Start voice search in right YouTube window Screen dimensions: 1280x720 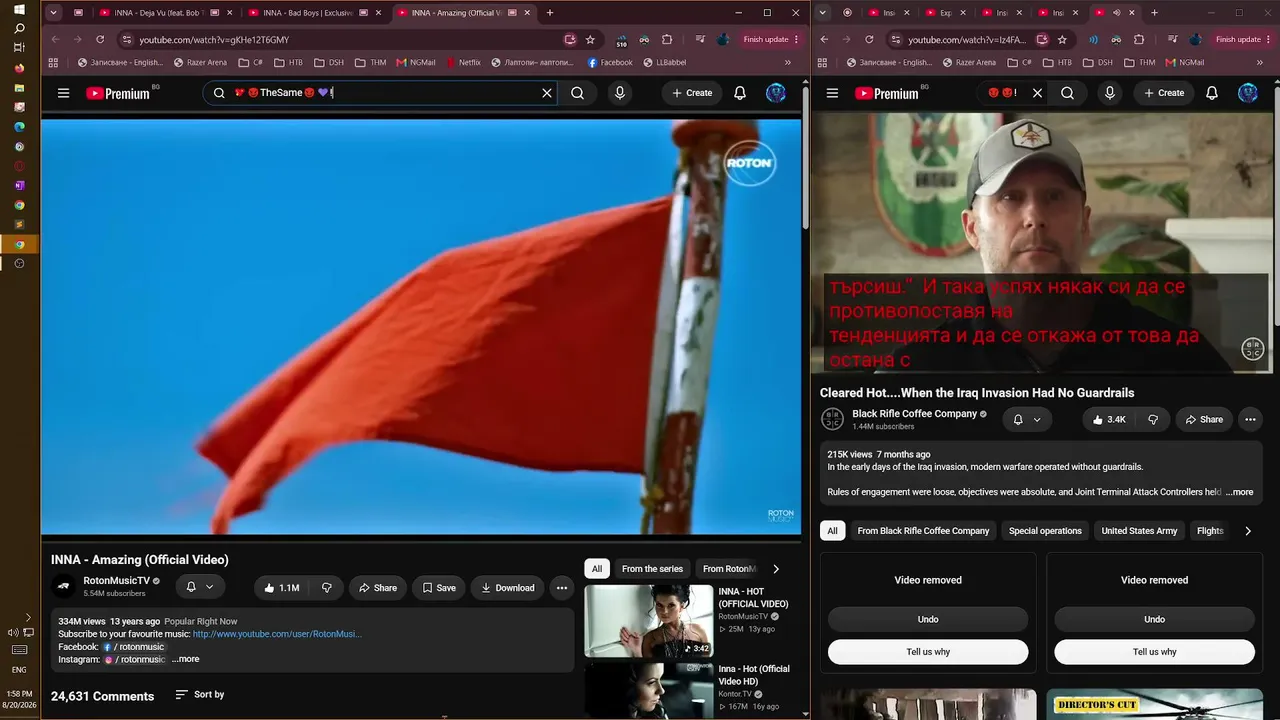click(x=1109, y=93)
